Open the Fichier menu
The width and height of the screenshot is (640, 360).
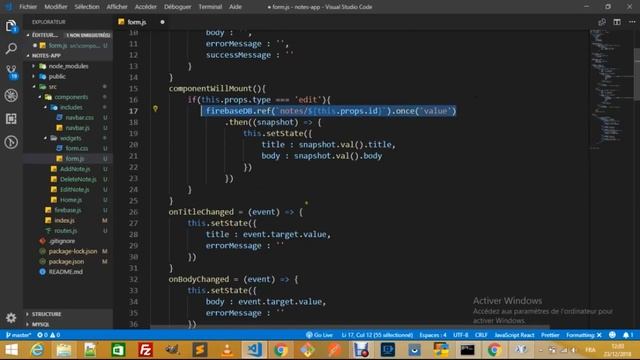coord(28,7)
